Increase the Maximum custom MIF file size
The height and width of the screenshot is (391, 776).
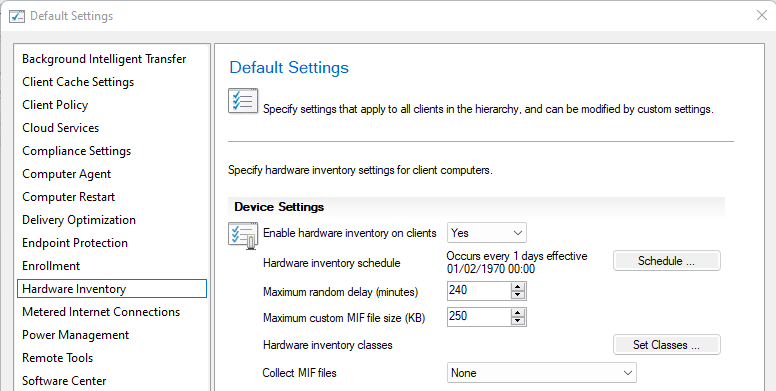click(518, 313)
